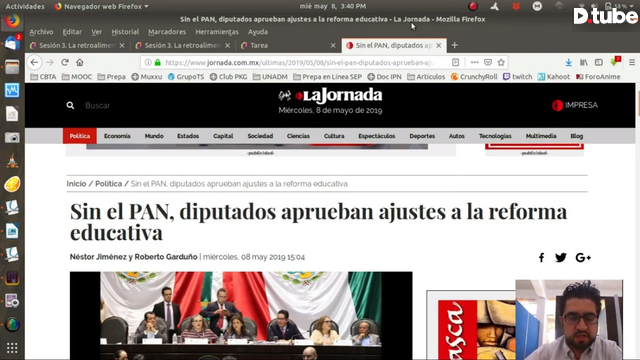
Task: Open the Ayuda menu
Action: coord(258,32)
